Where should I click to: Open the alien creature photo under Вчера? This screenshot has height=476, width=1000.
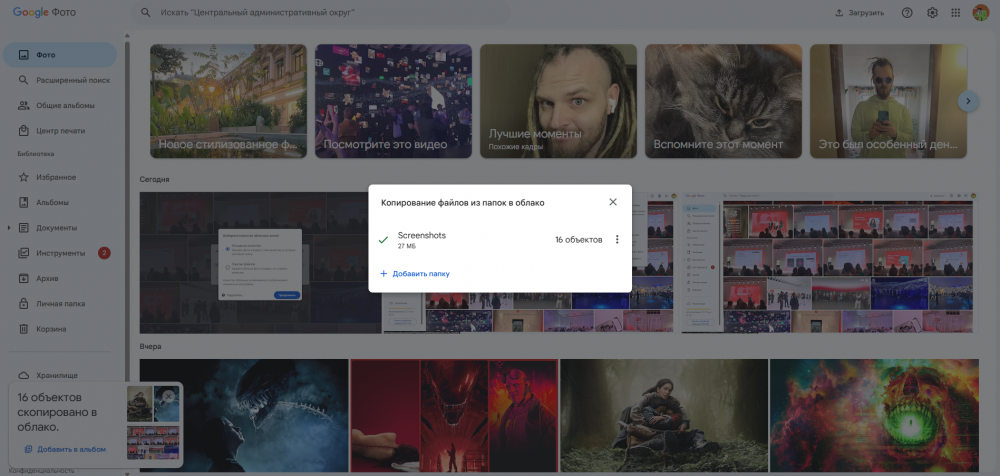pyautogui.click(x=244, y=416)
